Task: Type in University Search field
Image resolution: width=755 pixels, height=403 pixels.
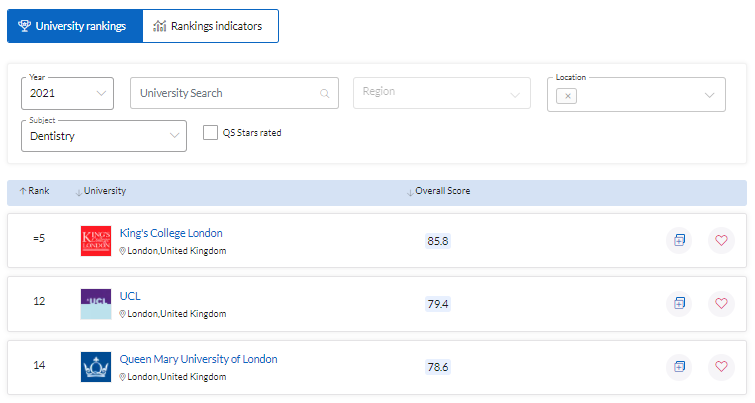Action: (225, 93)
